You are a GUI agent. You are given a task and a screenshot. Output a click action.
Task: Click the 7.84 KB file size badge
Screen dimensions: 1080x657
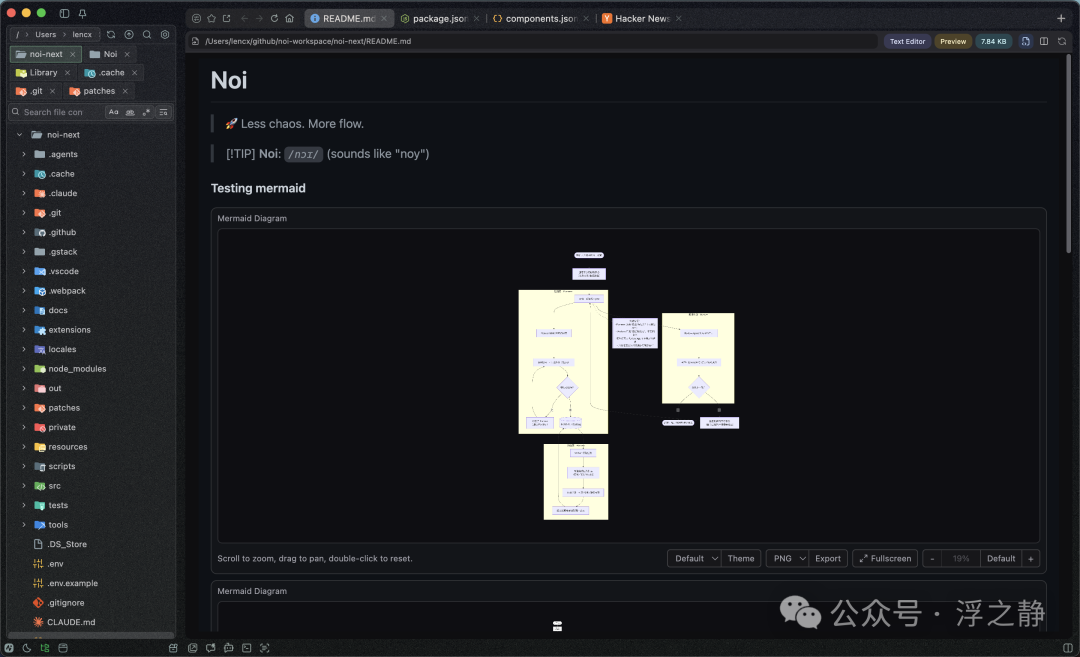[993, 41]
